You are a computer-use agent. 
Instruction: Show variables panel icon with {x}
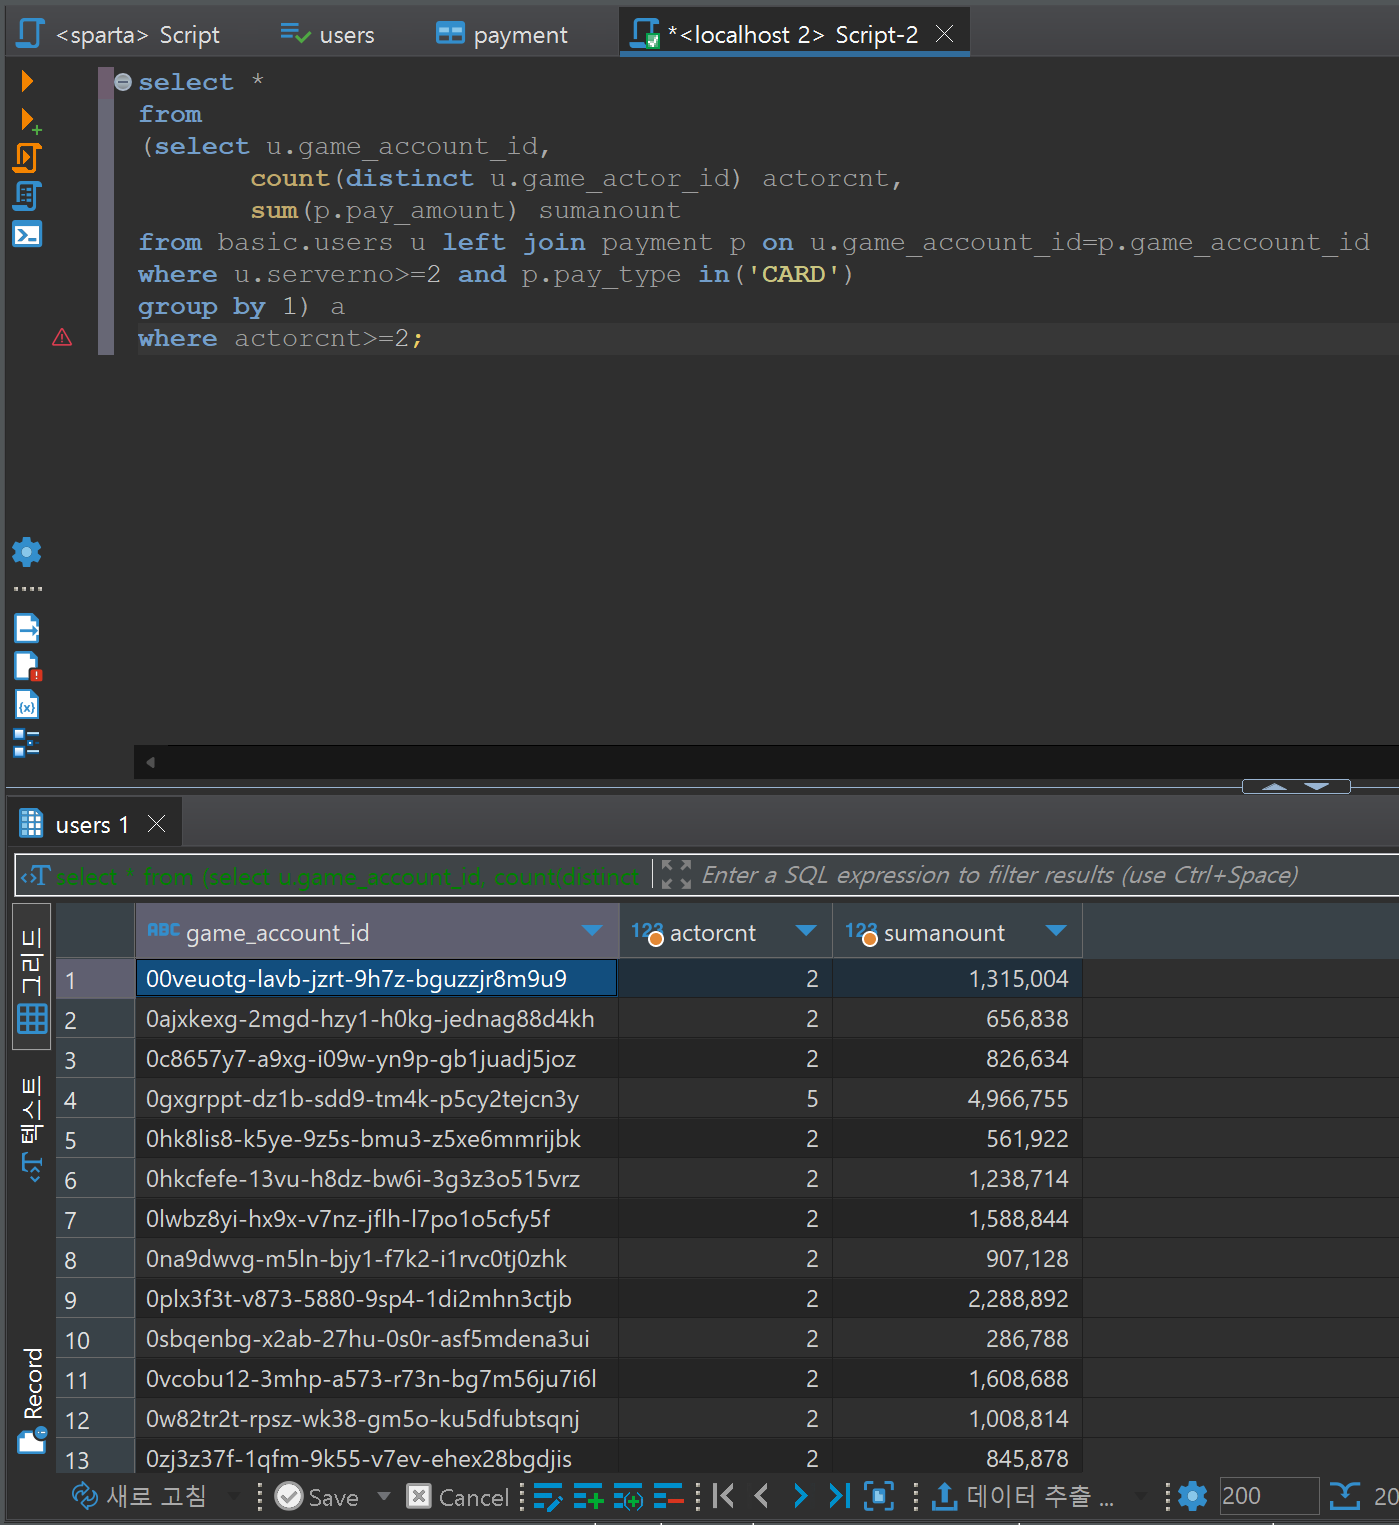[x=27, y=705]
